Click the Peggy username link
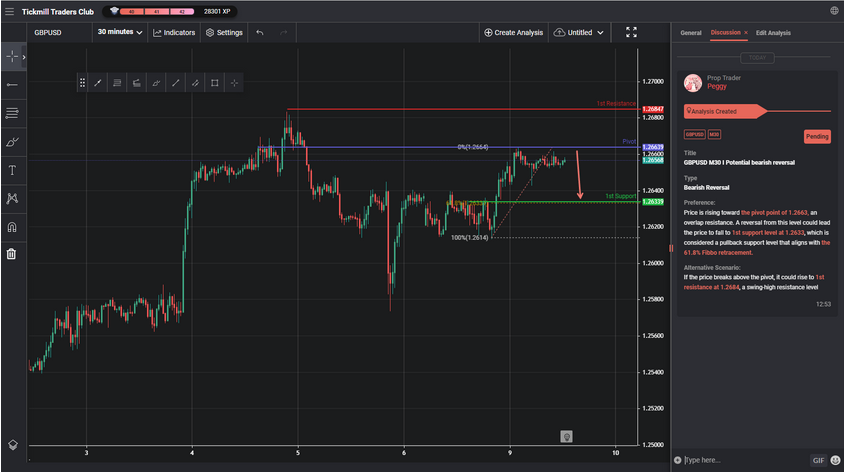The image size is (844, 472). (716, 86)
